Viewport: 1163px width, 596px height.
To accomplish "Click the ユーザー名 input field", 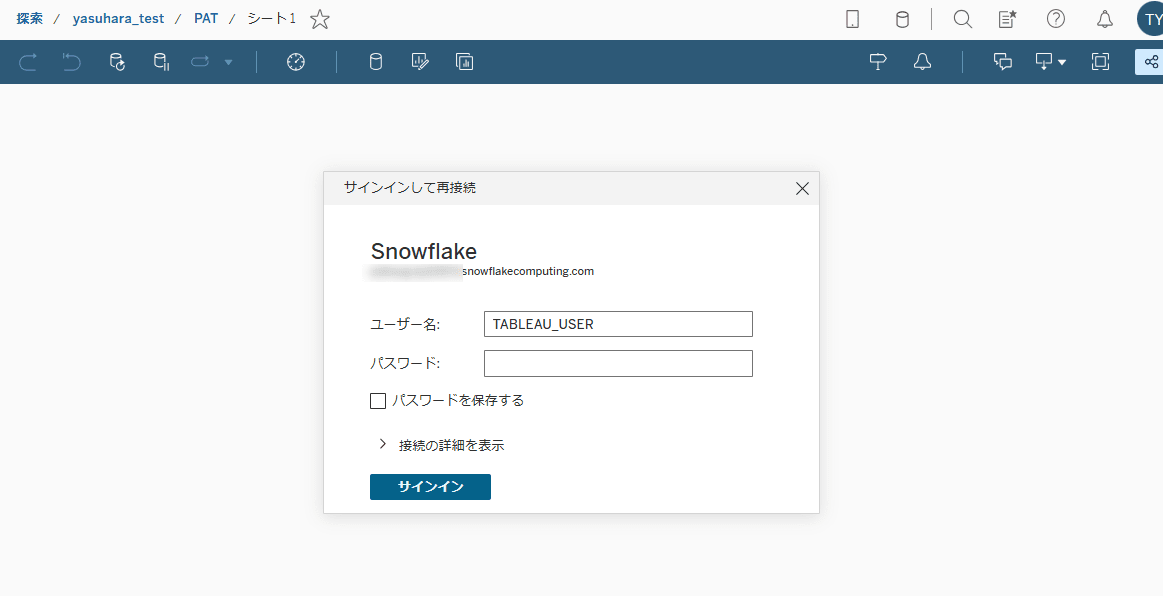I will 618,325.
